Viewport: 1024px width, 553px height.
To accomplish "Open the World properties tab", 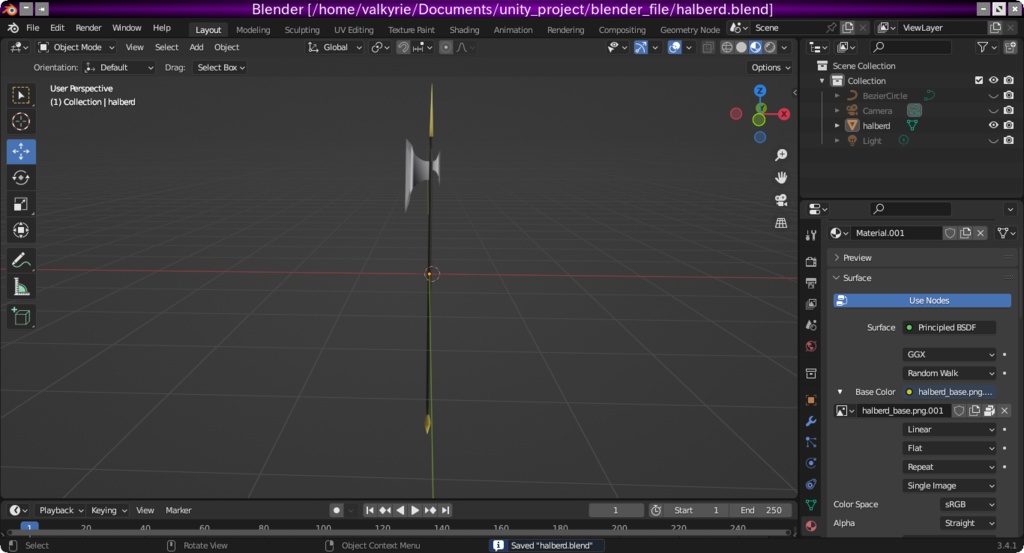I will pos(811,346).
